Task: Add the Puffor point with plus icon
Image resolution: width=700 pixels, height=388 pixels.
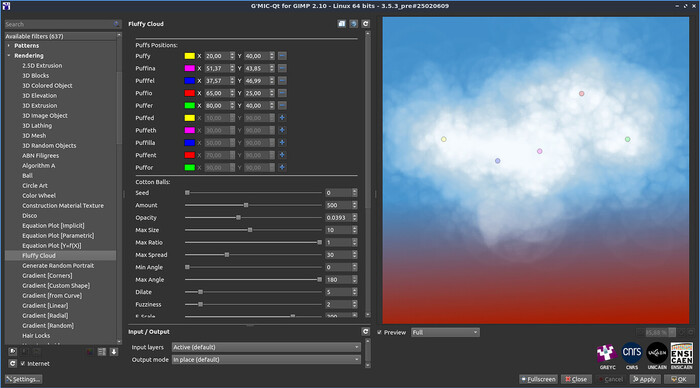Action: [x=282, y=167]
